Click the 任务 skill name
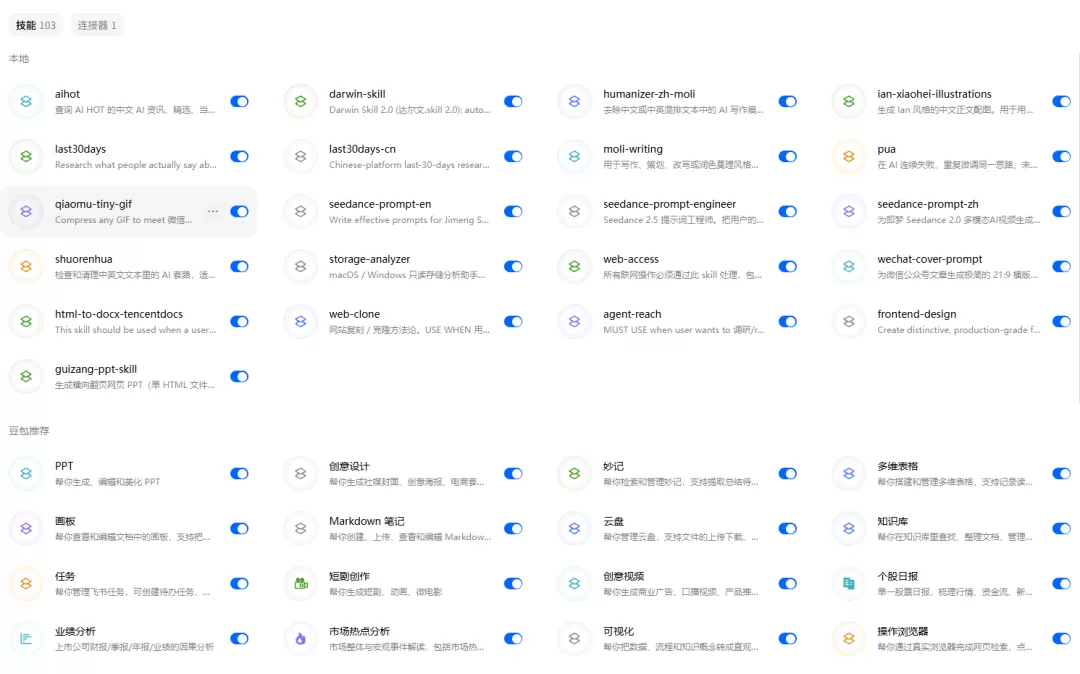Screen dimensions: 1080x674 click(65, 576)
